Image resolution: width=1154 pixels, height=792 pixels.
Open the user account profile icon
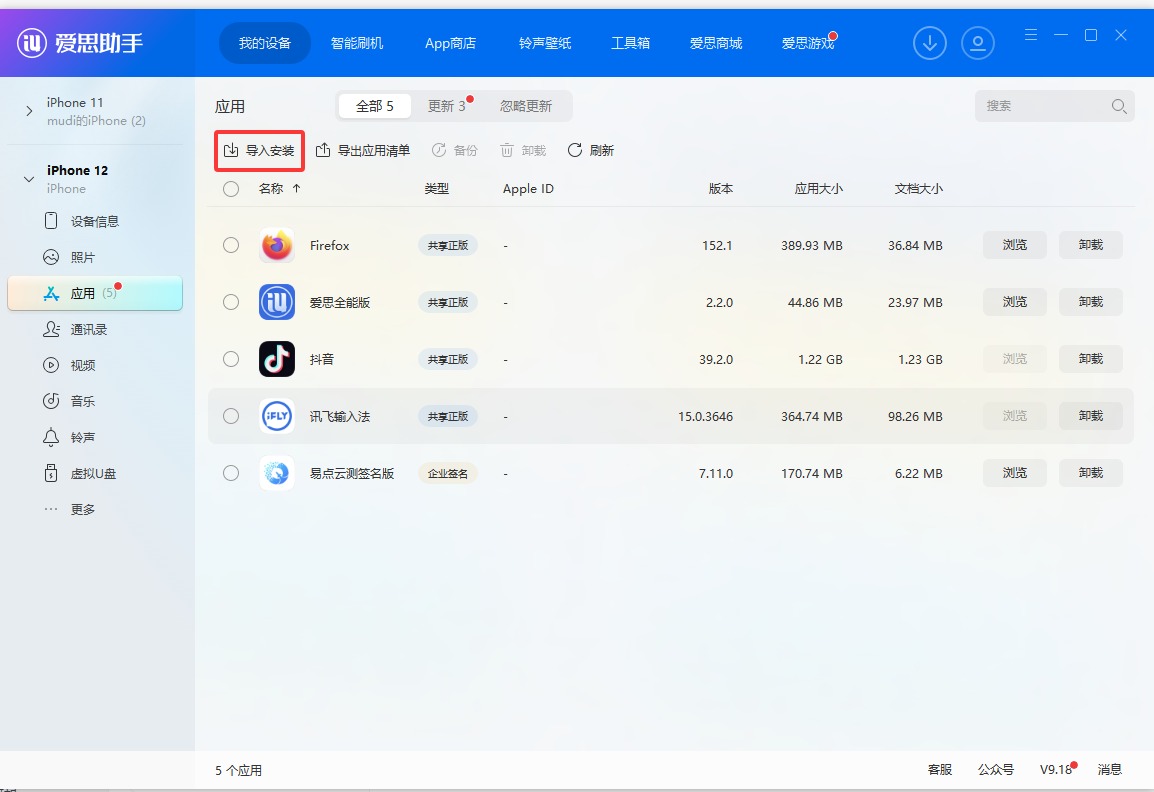click(x=977, y=43)
